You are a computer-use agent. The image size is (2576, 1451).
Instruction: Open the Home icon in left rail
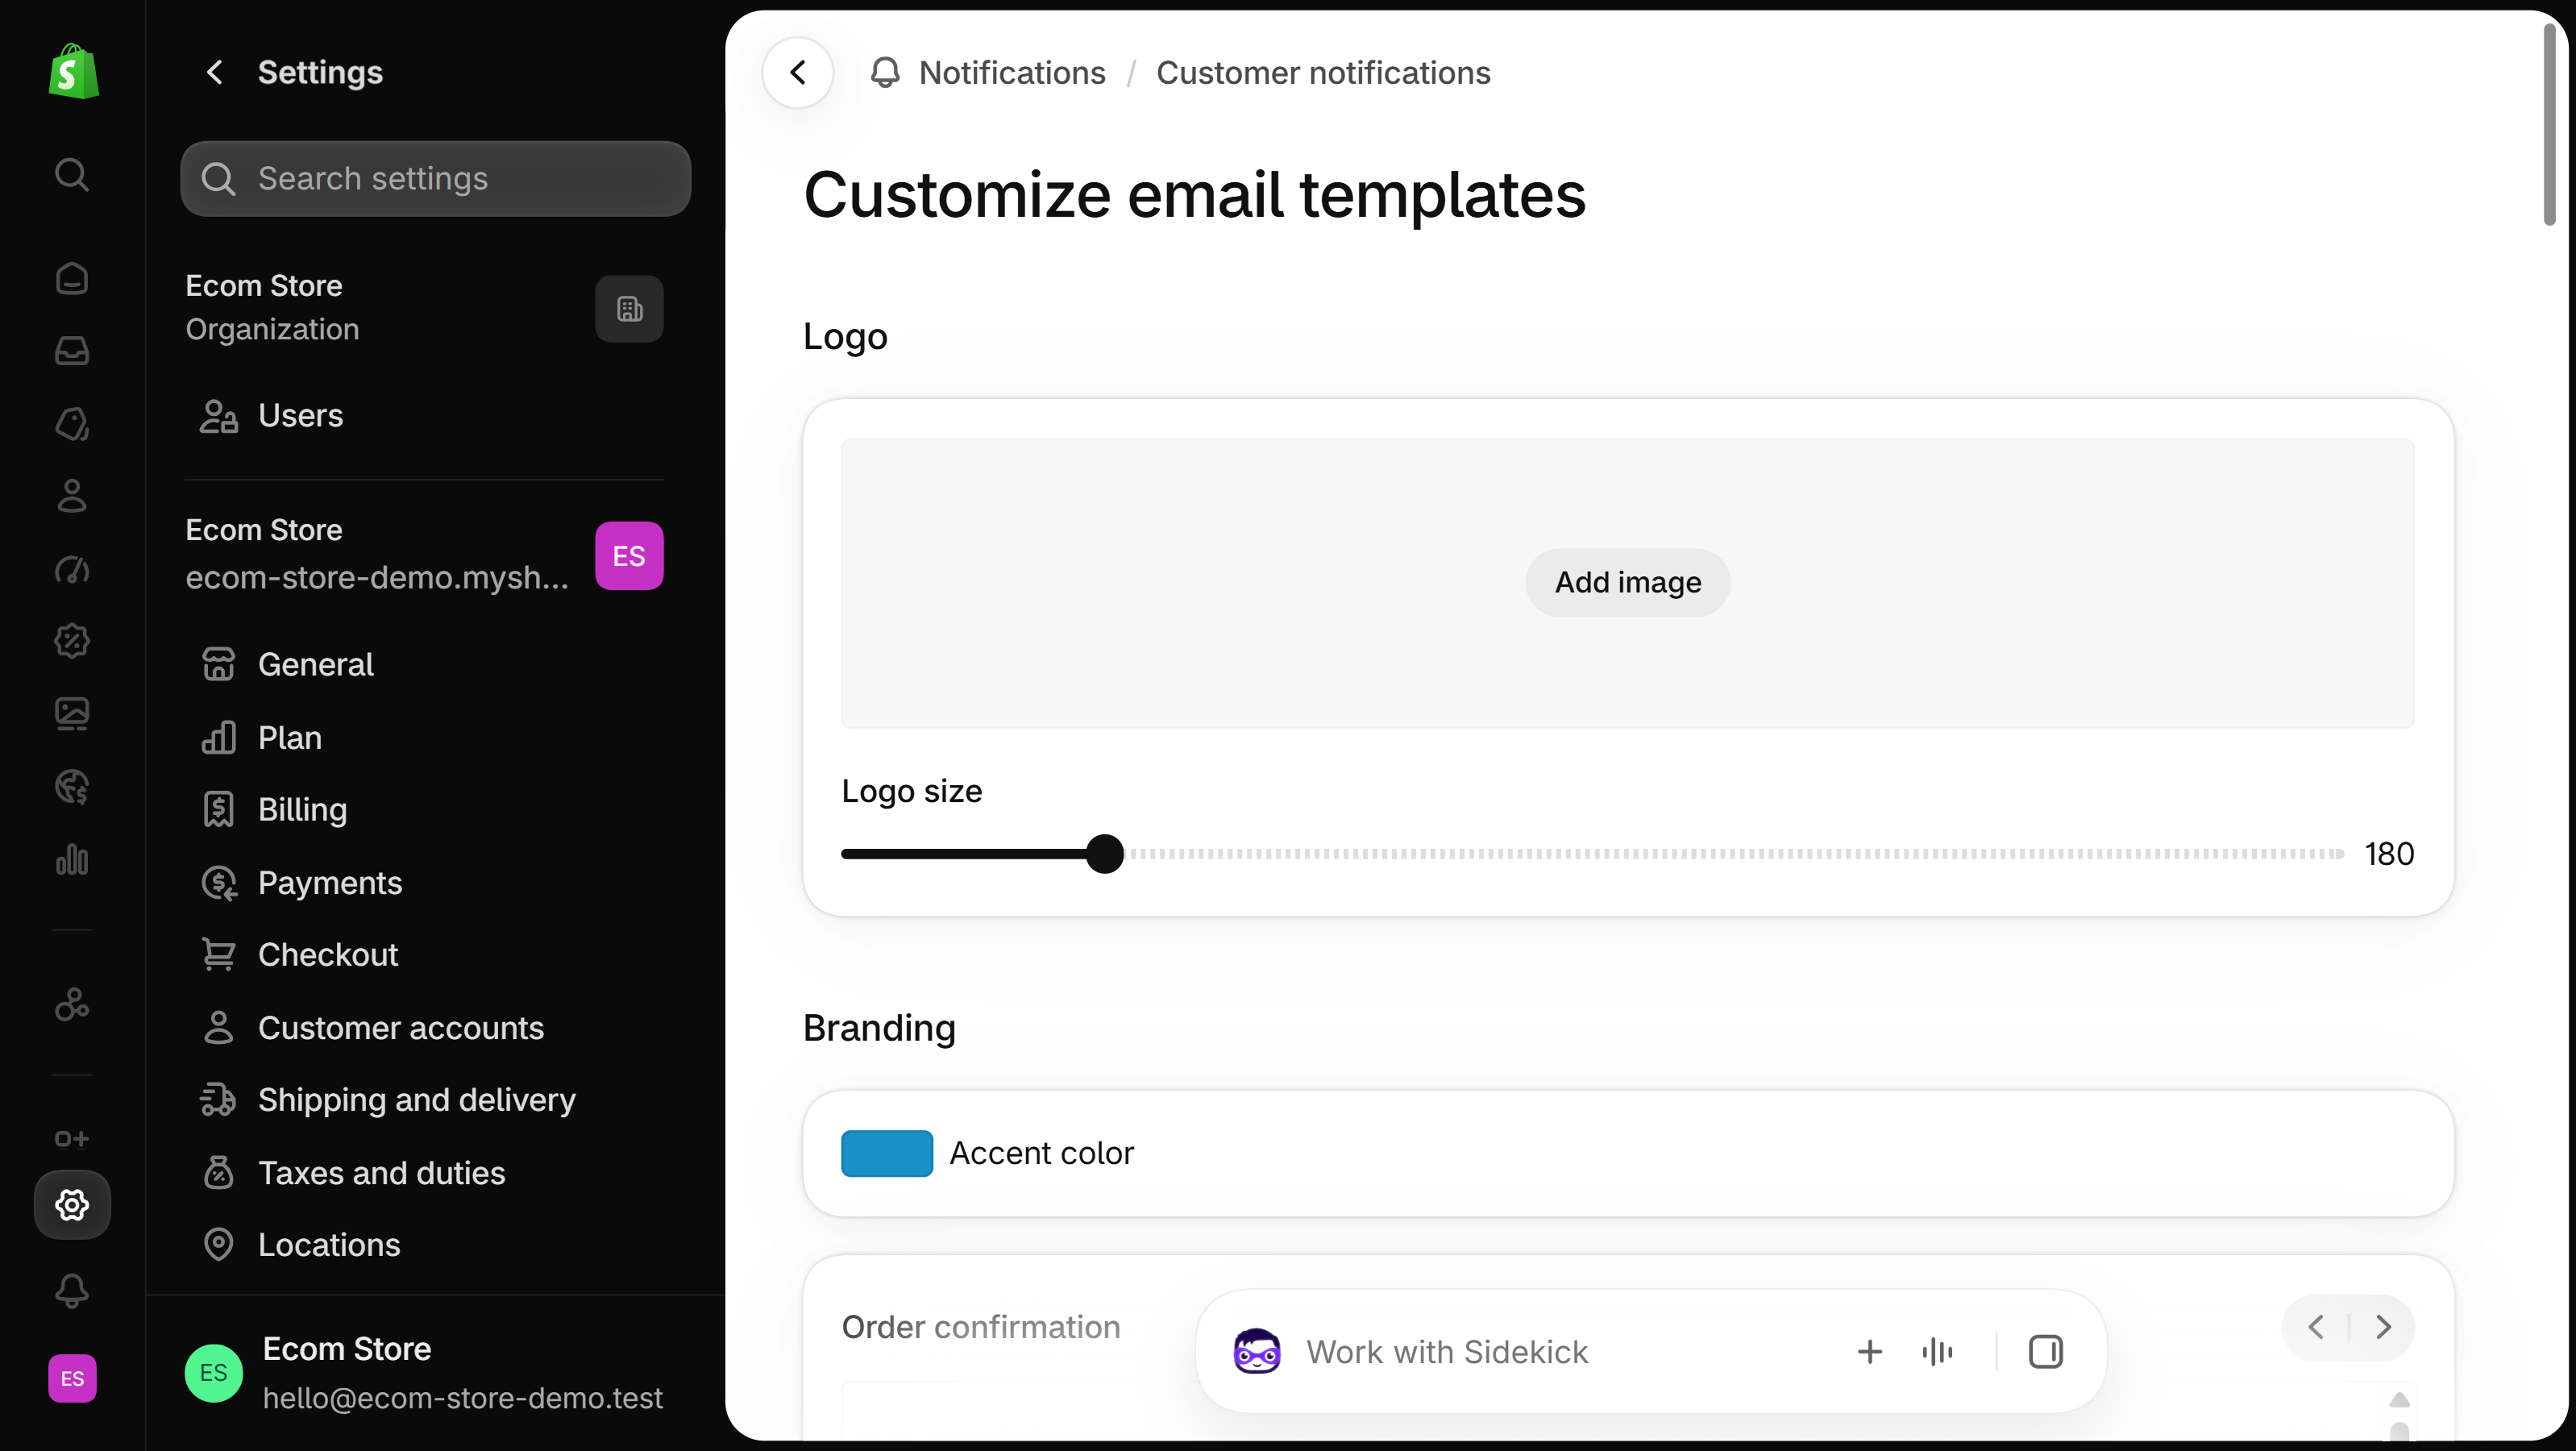tap(72, 278)
